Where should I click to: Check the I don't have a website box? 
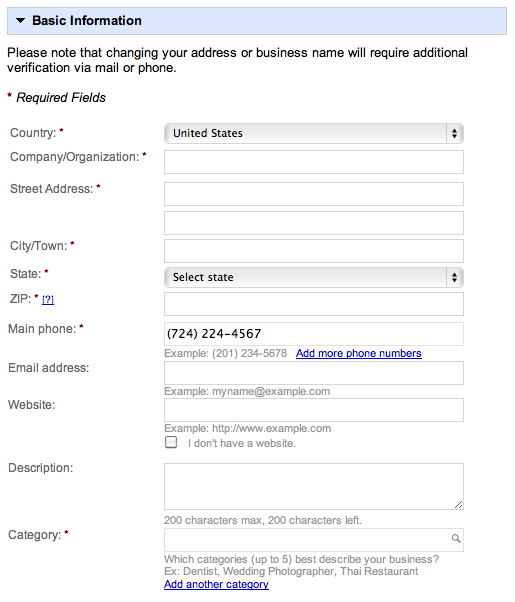(171, 442)
